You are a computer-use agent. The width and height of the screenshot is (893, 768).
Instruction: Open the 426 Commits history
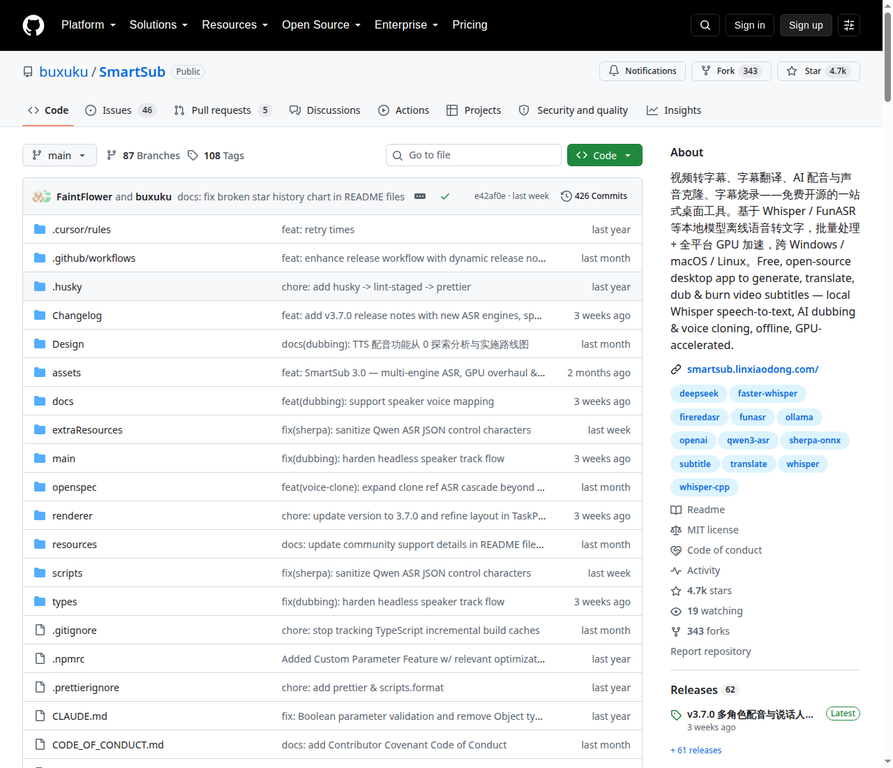pos(594,196)
